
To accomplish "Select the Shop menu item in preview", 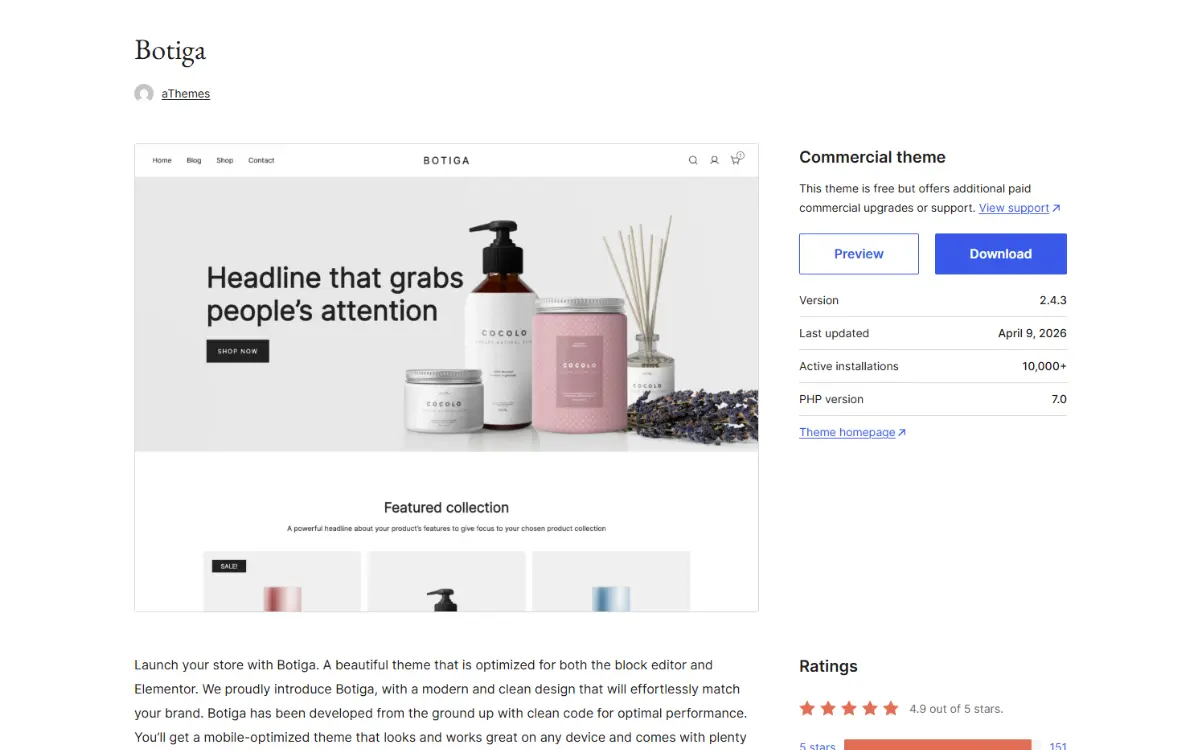I will 225,160.
